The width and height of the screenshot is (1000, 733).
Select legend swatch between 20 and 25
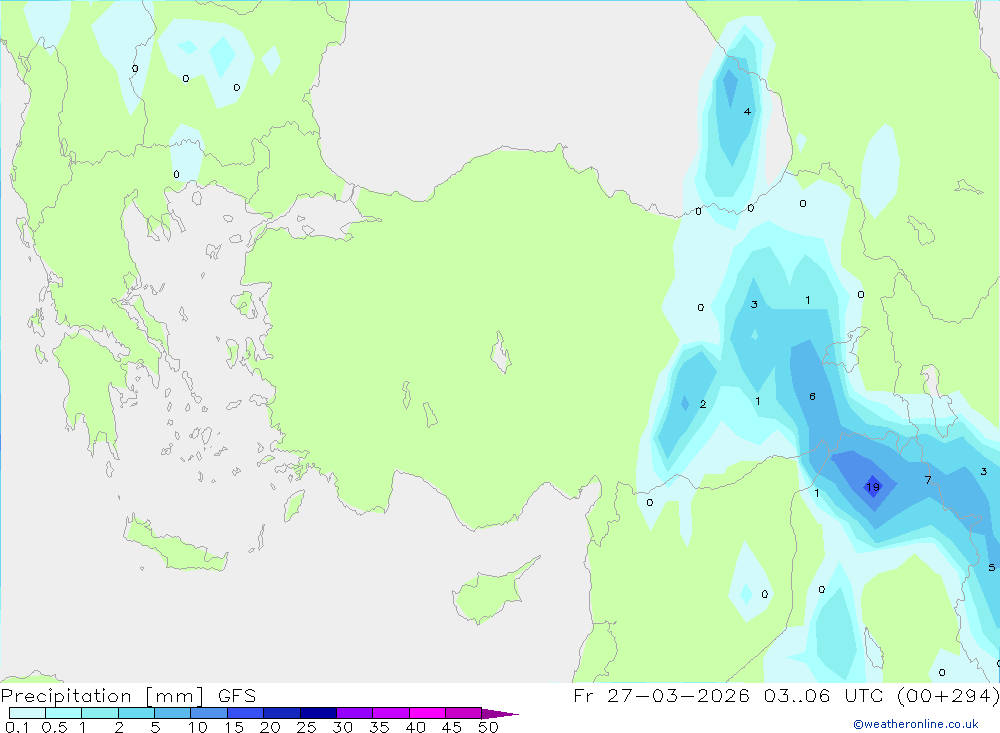(x=281, y=713)
